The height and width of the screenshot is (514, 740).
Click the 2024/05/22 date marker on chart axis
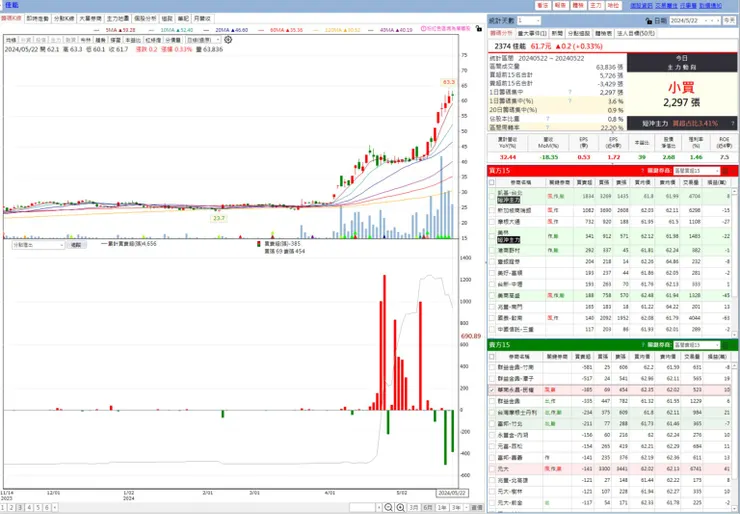(452, 493)
